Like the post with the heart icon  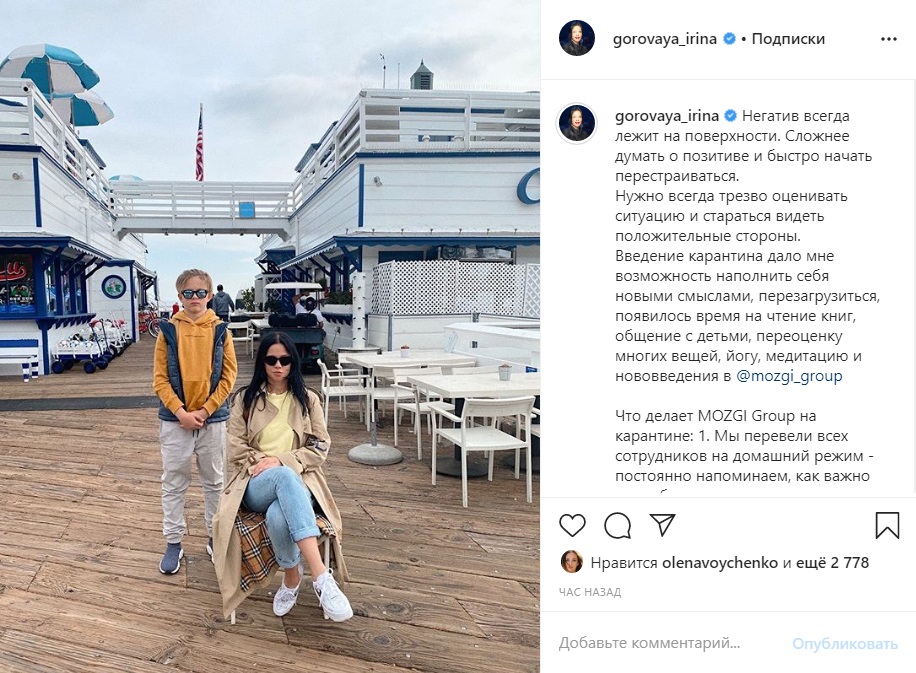[572, 525]
